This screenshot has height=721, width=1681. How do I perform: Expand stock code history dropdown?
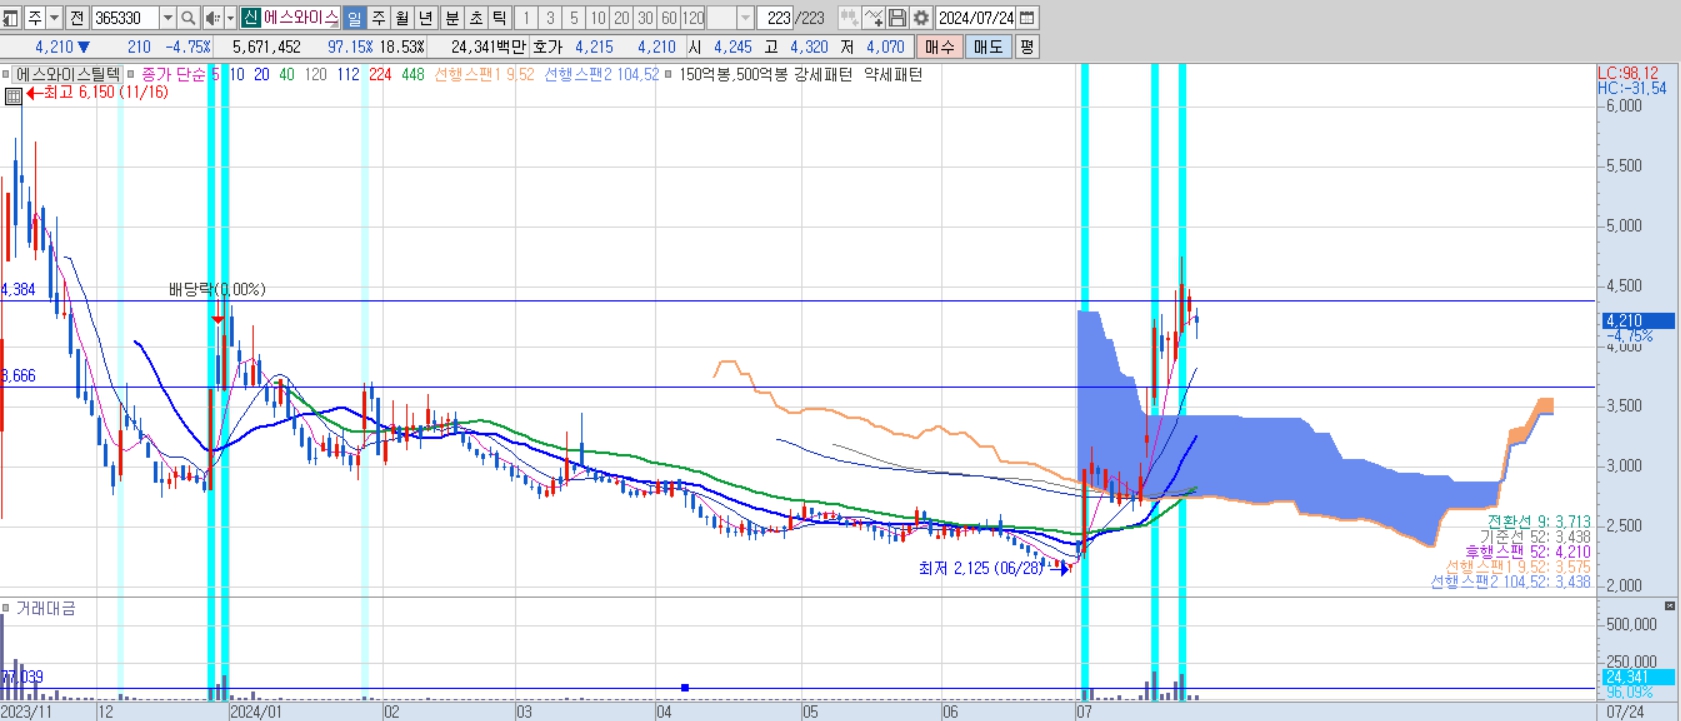click(167, 18)
